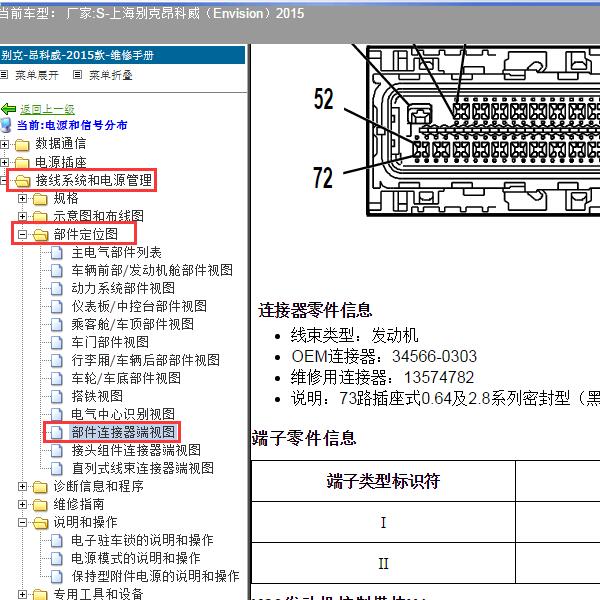Click the 规格 folder icon
This screenshot has width=600, height=600.
(x=40, y=199)
